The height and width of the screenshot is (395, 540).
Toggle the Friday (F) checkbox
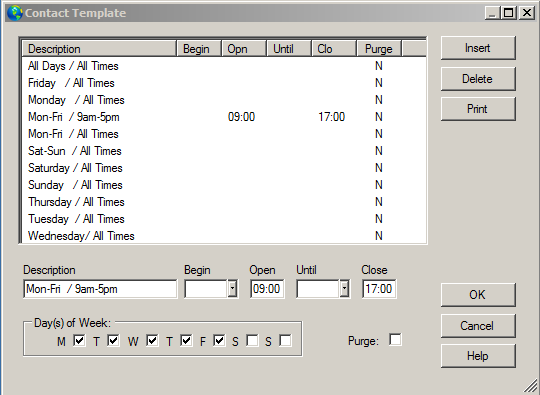219,341
